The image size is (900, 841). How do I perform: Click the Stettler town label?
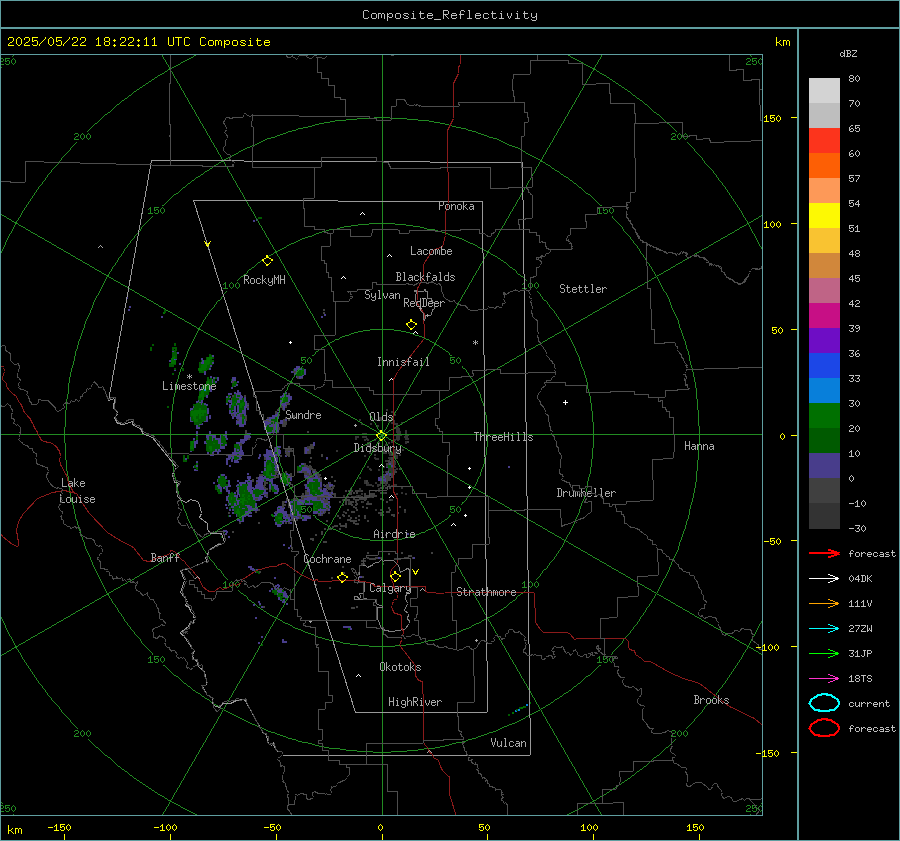583,289
